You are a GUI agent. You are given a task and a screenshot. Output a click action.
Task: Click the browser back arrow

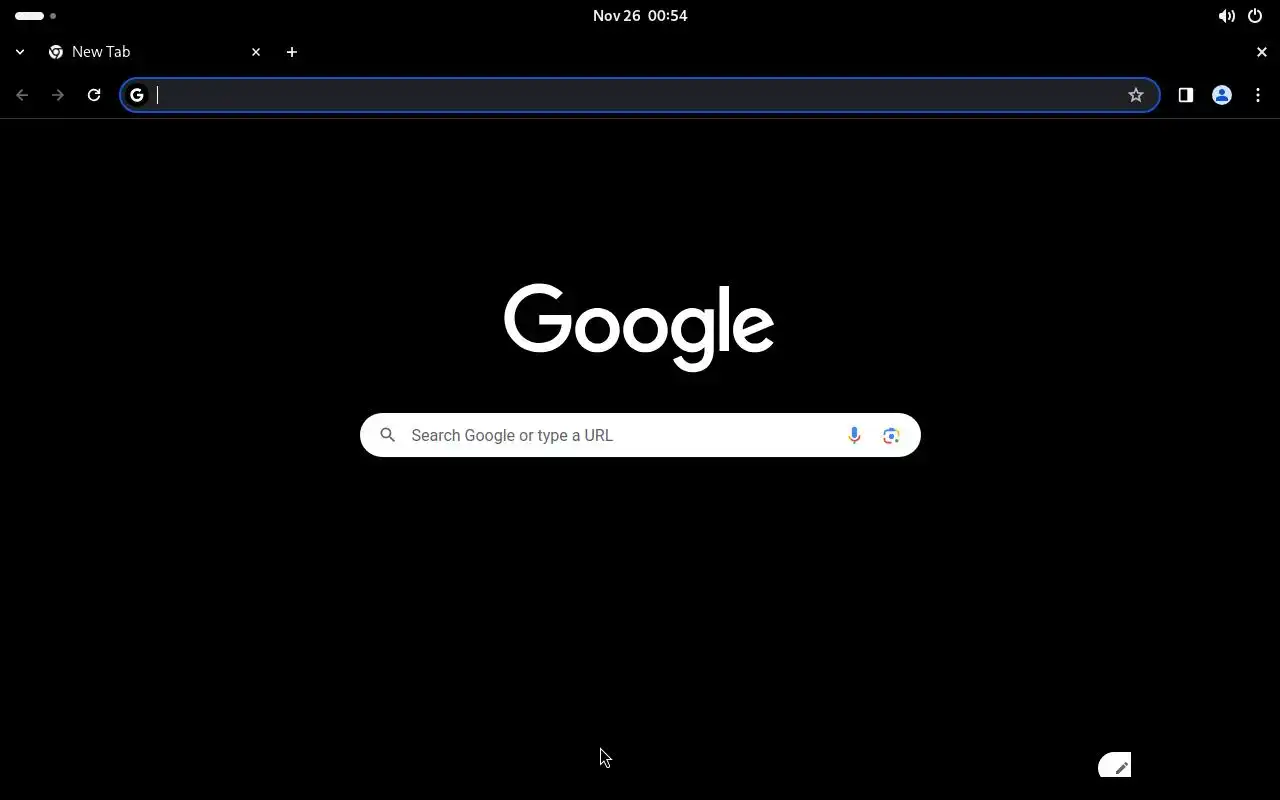click(22, 95)
